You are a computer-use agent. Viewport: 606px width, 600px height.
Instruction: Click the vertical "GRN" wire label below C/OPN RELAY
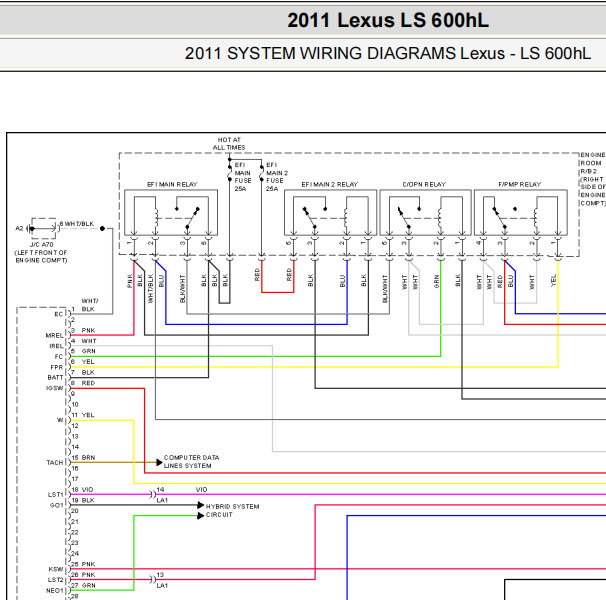[x=437, y=281]
